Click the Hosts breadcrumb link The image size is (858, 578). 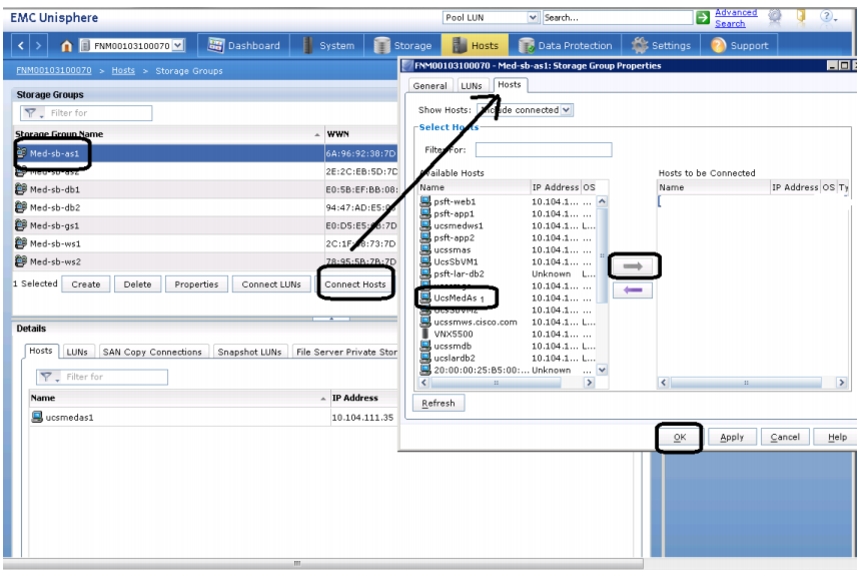[123, 71]
